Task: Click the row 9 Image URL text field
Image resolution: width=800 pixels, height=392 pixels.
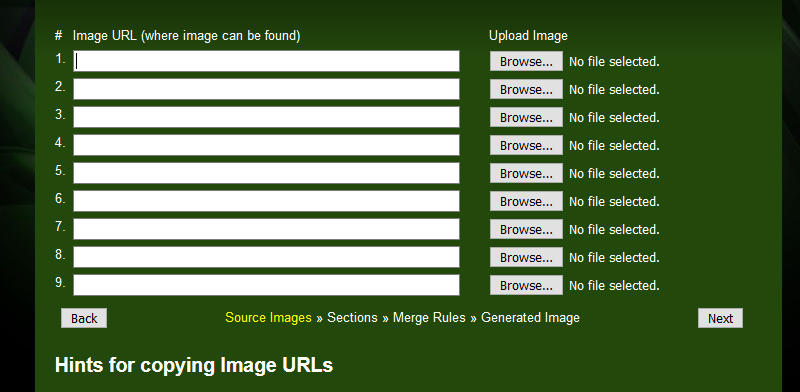Action: (x=266, y=286)
